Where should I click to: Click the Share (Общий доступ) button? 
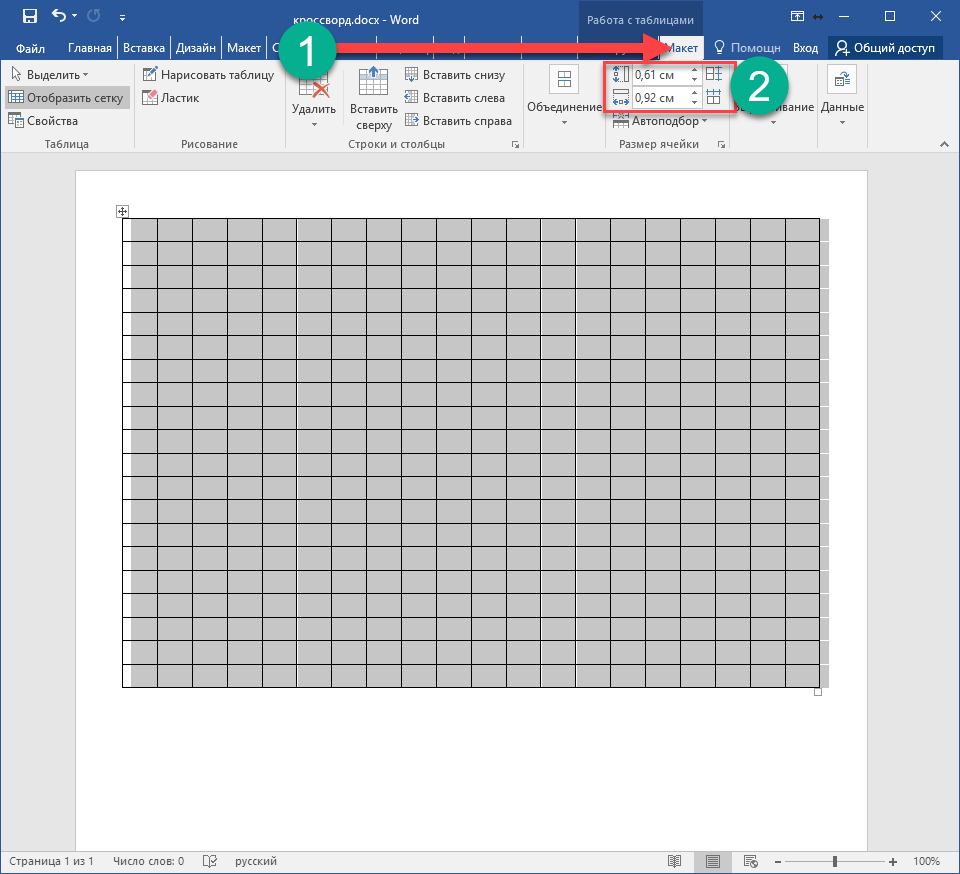[x=885, y=48]
